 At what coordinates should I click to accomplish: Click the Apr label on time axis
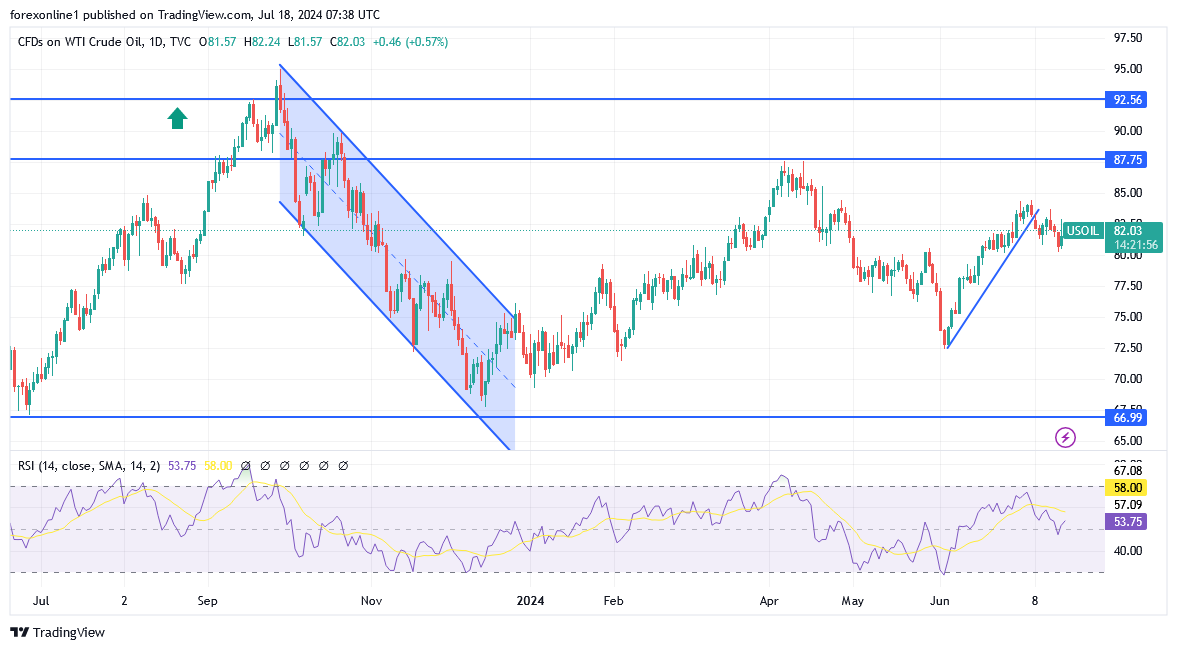[x=769, y=602]
